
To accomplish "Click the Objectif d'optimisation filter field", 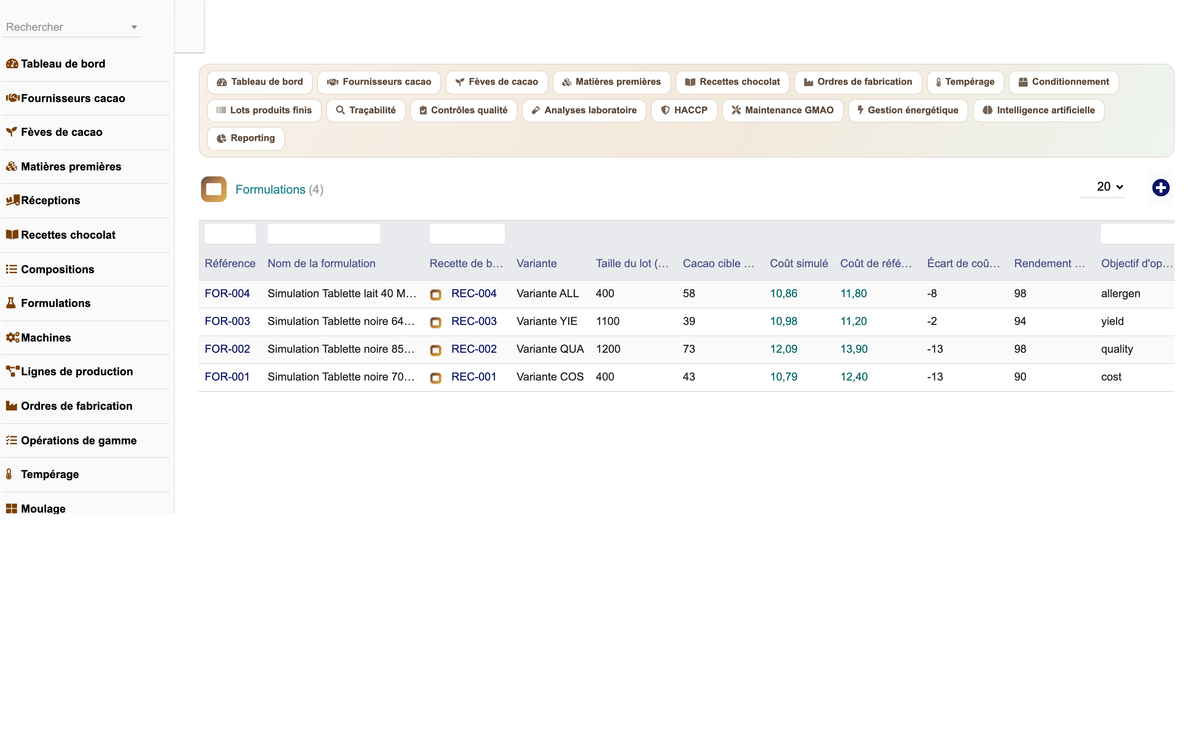I will 1137,234.
